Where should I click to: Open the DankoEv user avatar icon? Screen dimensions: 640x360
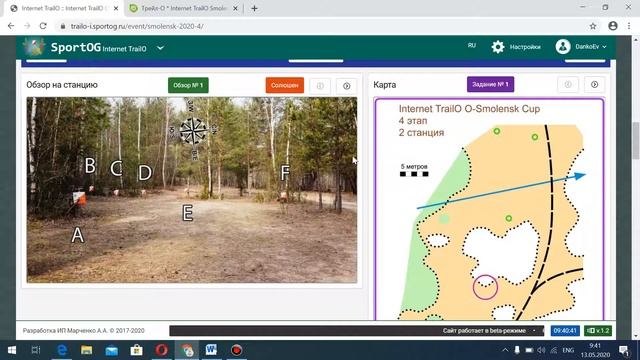(563, 47)
